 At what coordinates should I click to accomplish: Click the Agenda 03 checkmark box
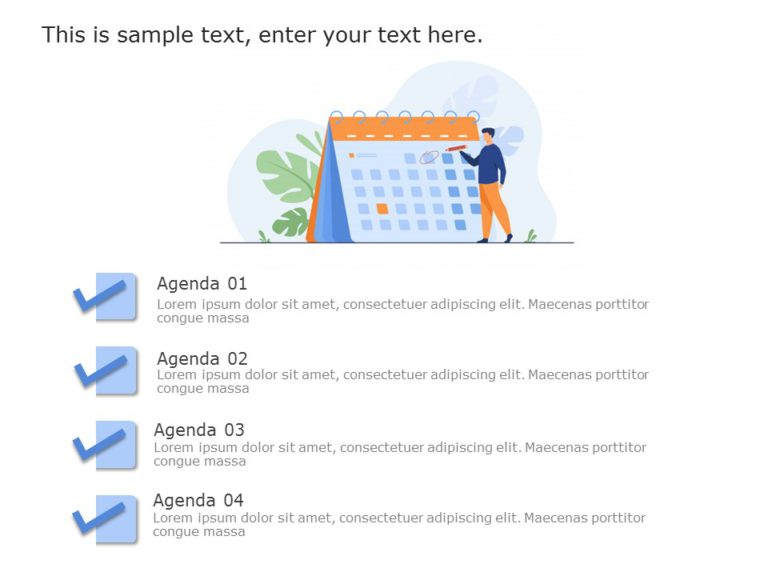[108, 444]
